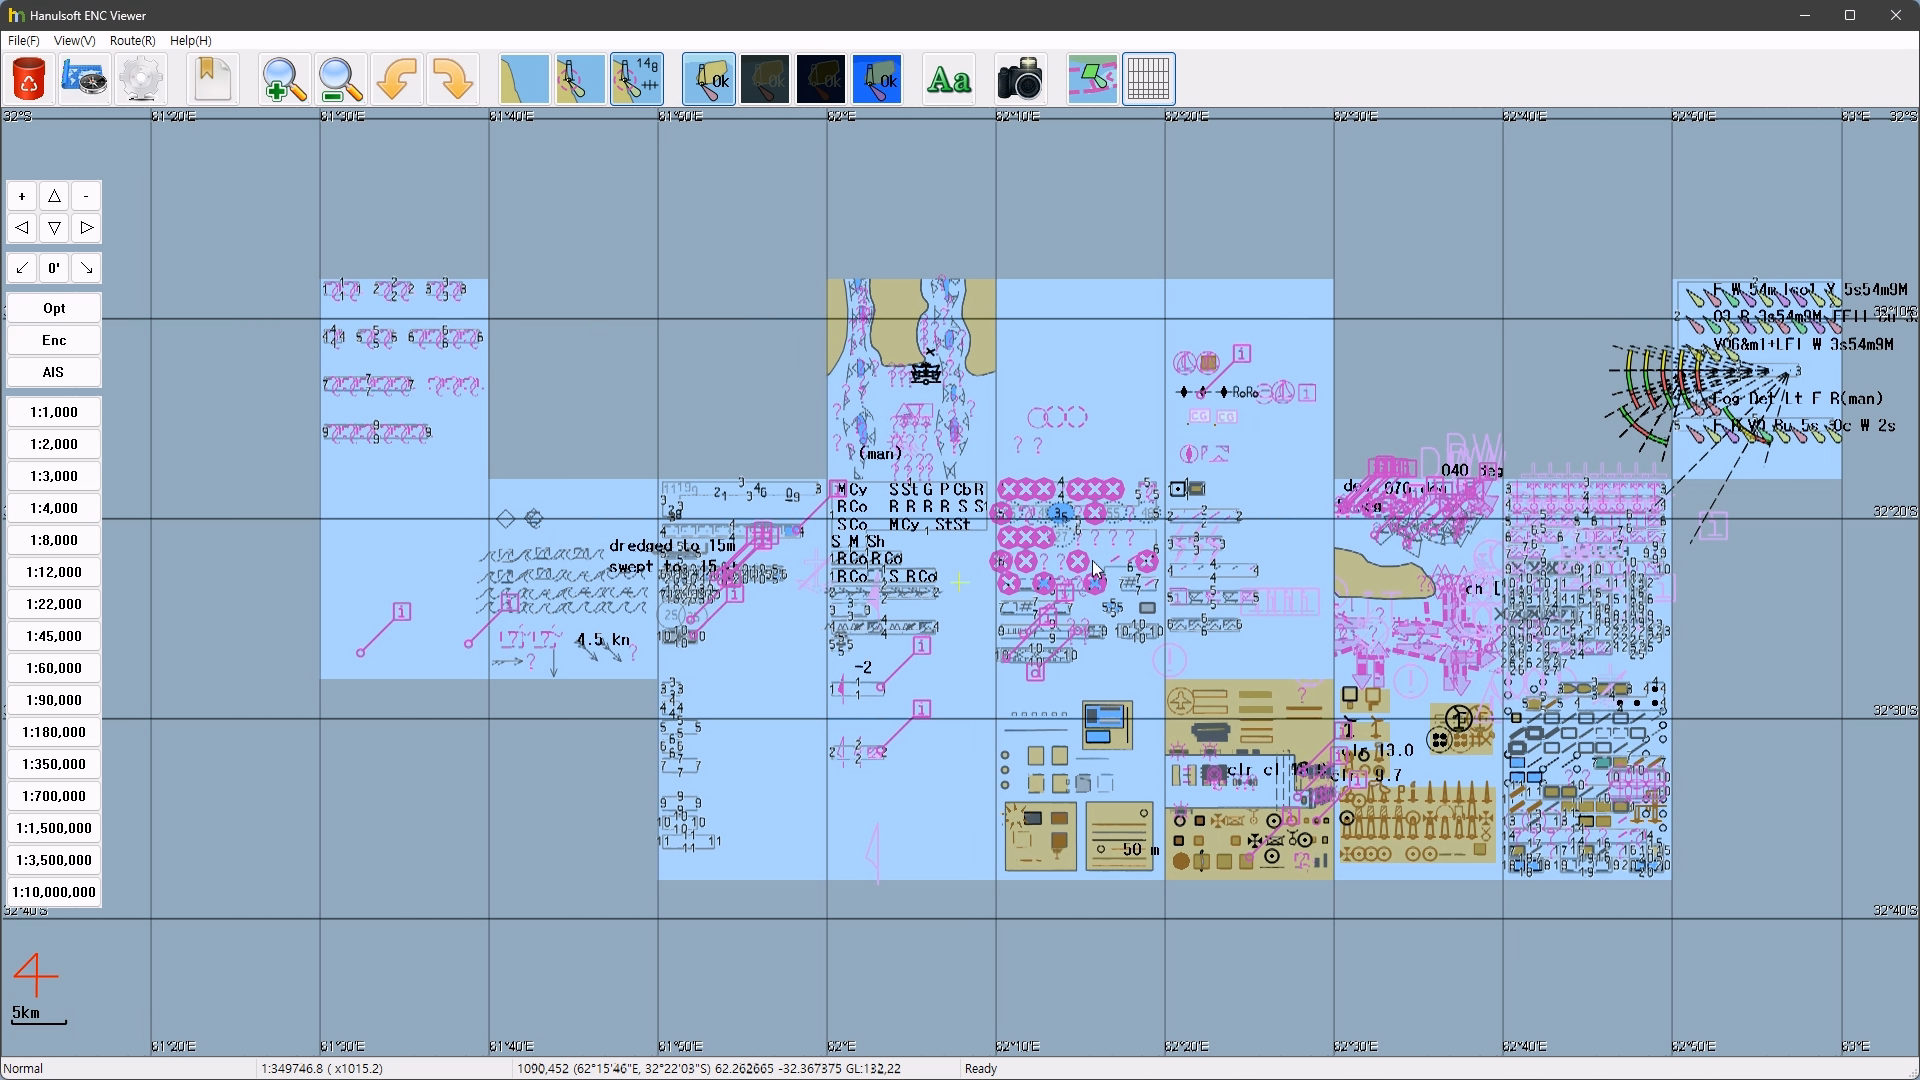The width and height of the screenshot is (1920, 1080).
Task: Expand the Help(H) menu
Action: (190, 41)
